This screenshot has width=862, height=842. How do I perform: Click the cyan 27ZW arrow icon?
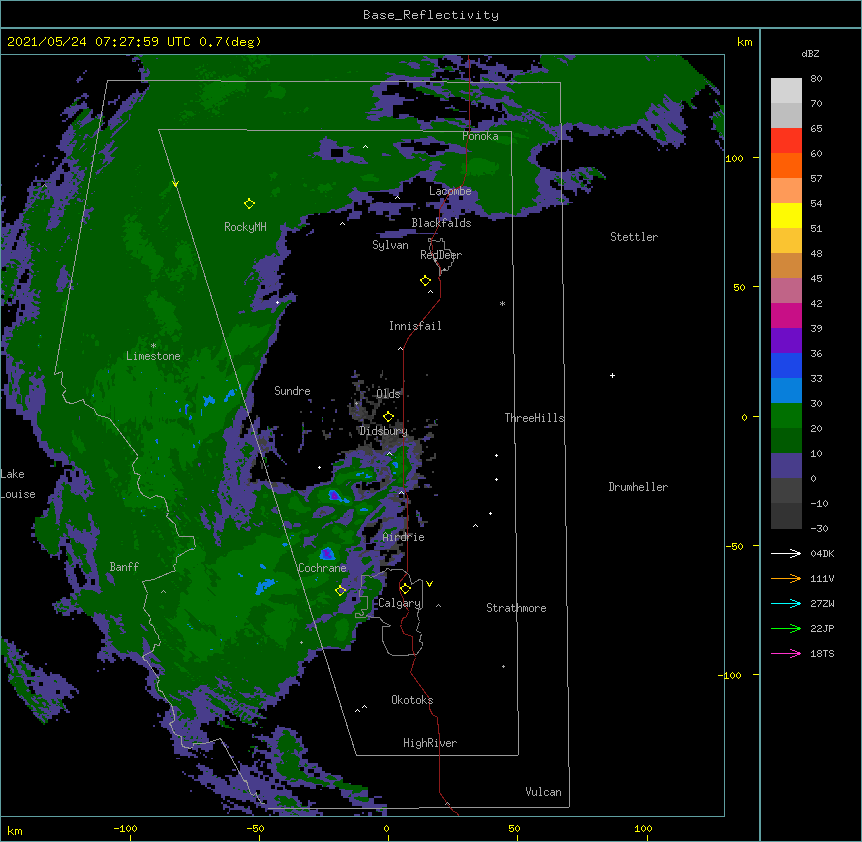point(786,603)
